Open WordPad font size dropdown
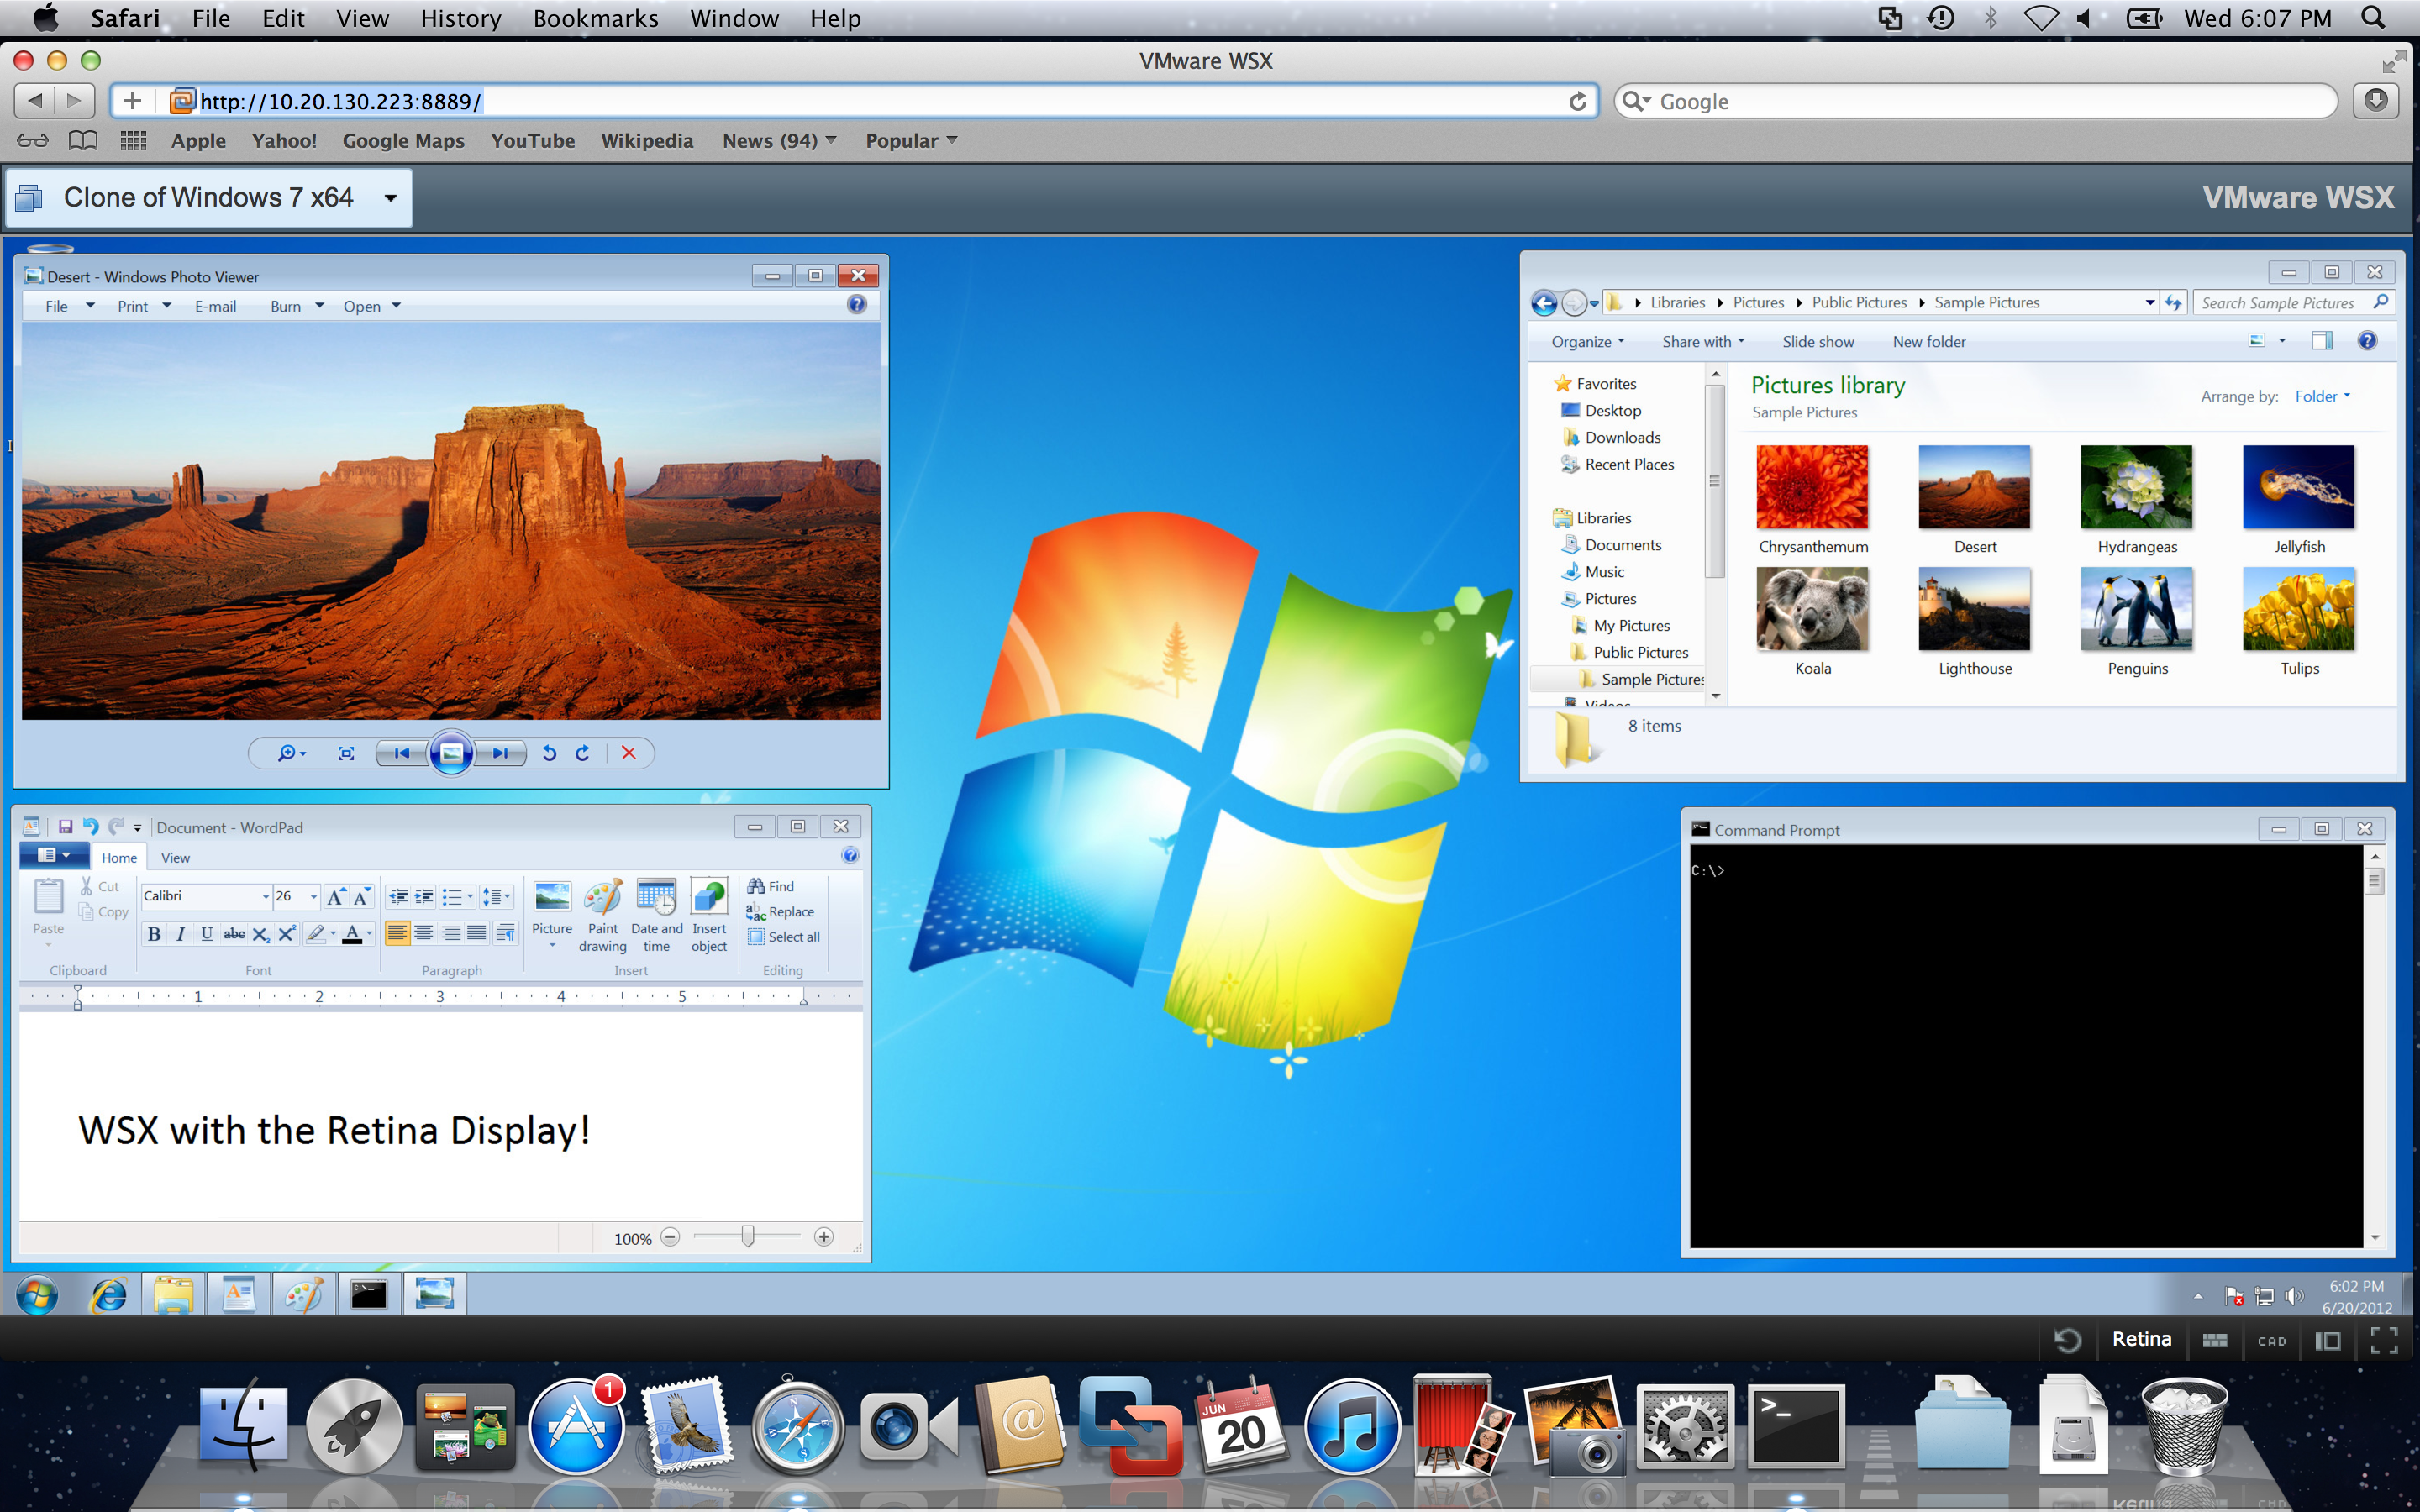Image resolution: width=2420 pixels, height=1512 pixels. (x=313, y=897)
